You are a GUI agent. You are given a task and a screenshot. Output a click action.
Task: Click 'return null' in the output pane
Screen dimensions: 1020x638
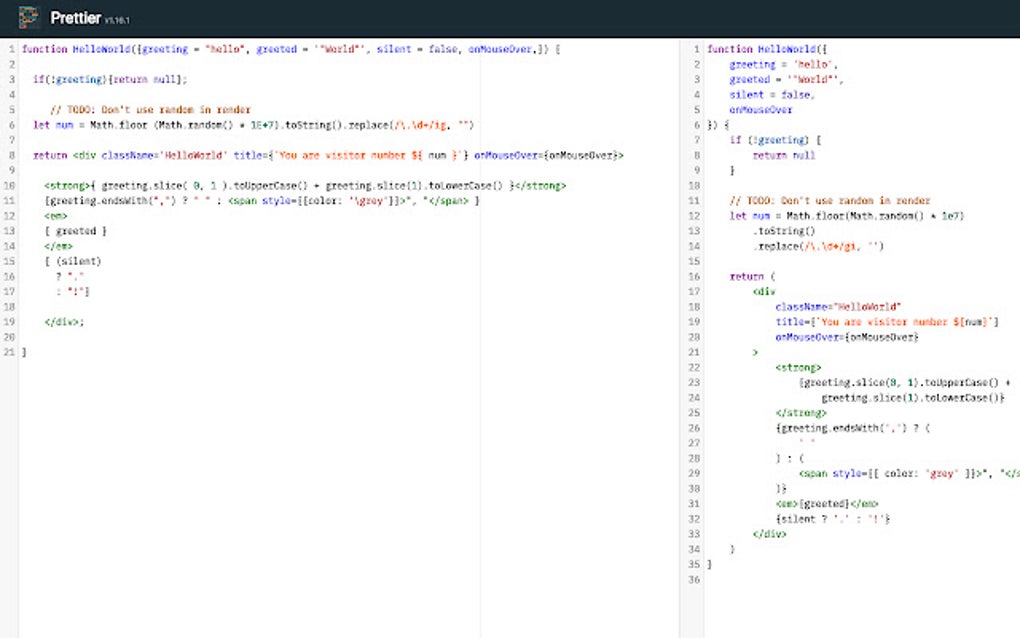(x=784, y=155)
